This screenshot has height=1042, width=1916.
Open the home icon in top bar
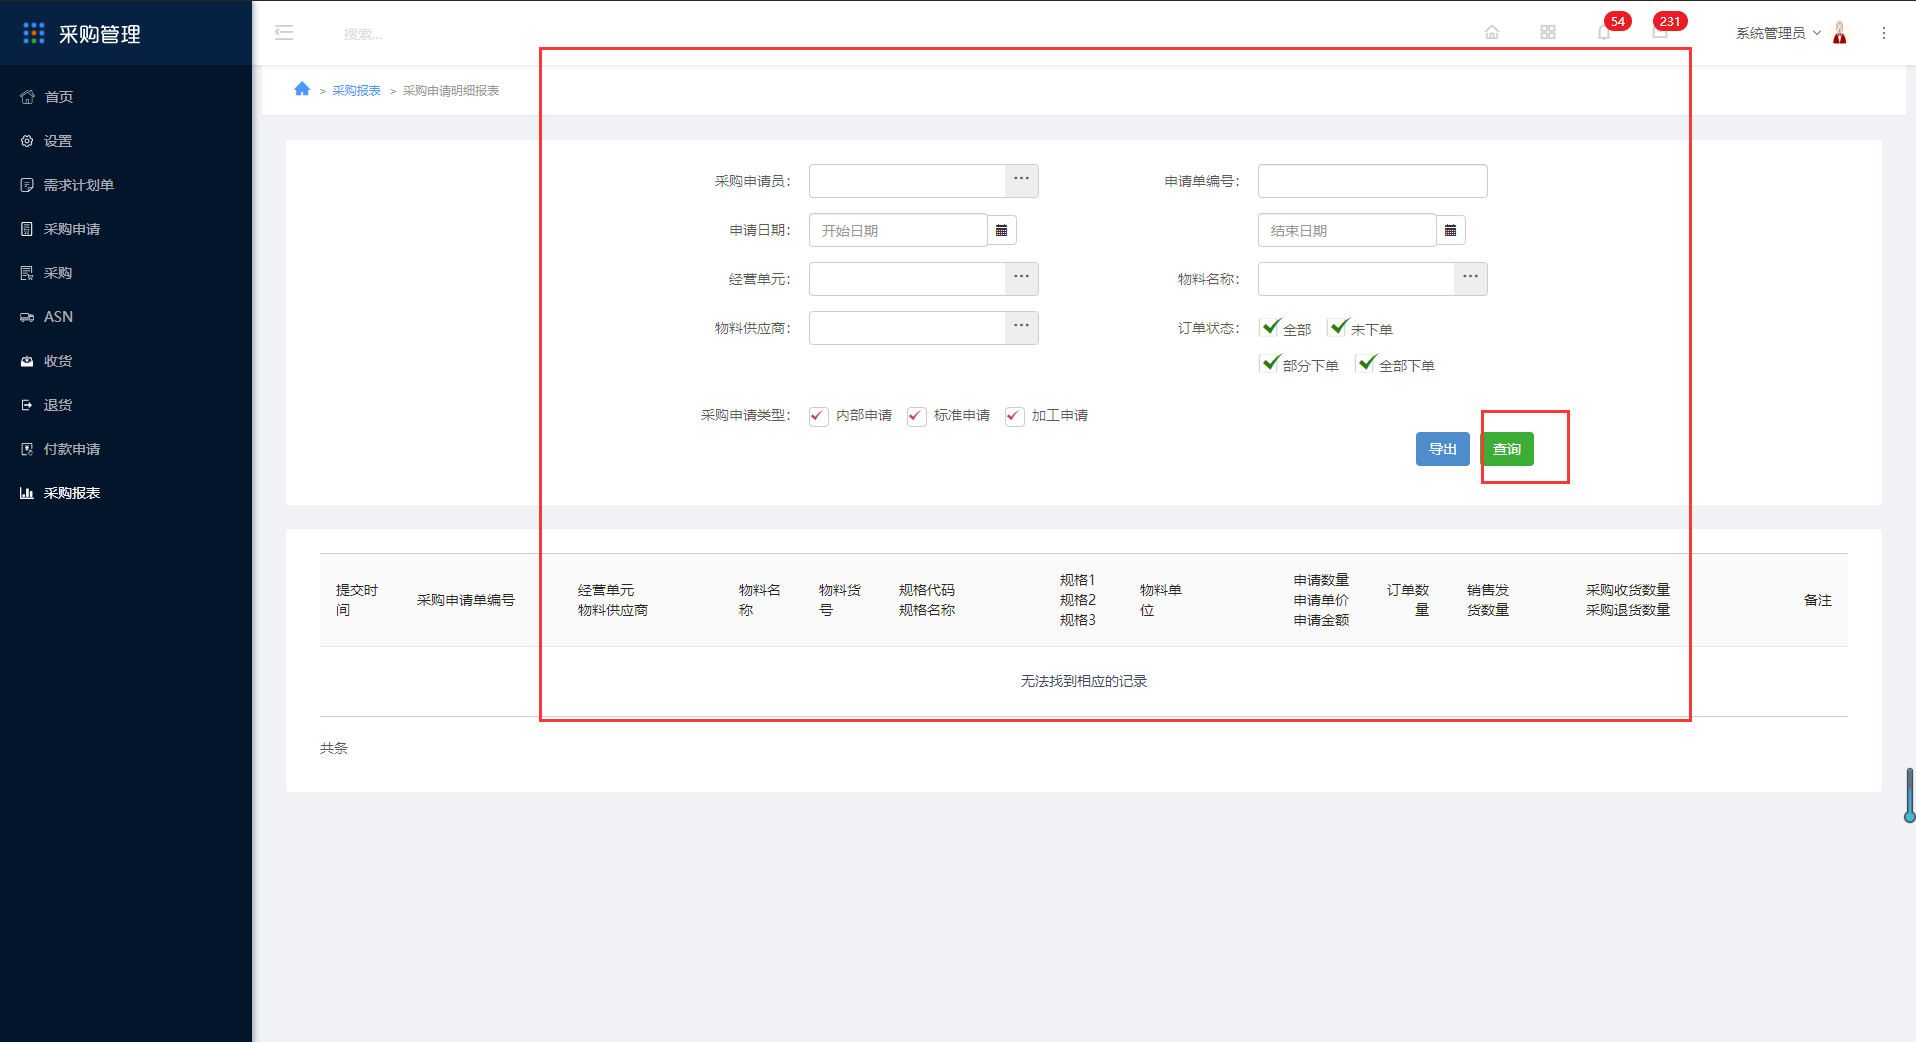1492,33
